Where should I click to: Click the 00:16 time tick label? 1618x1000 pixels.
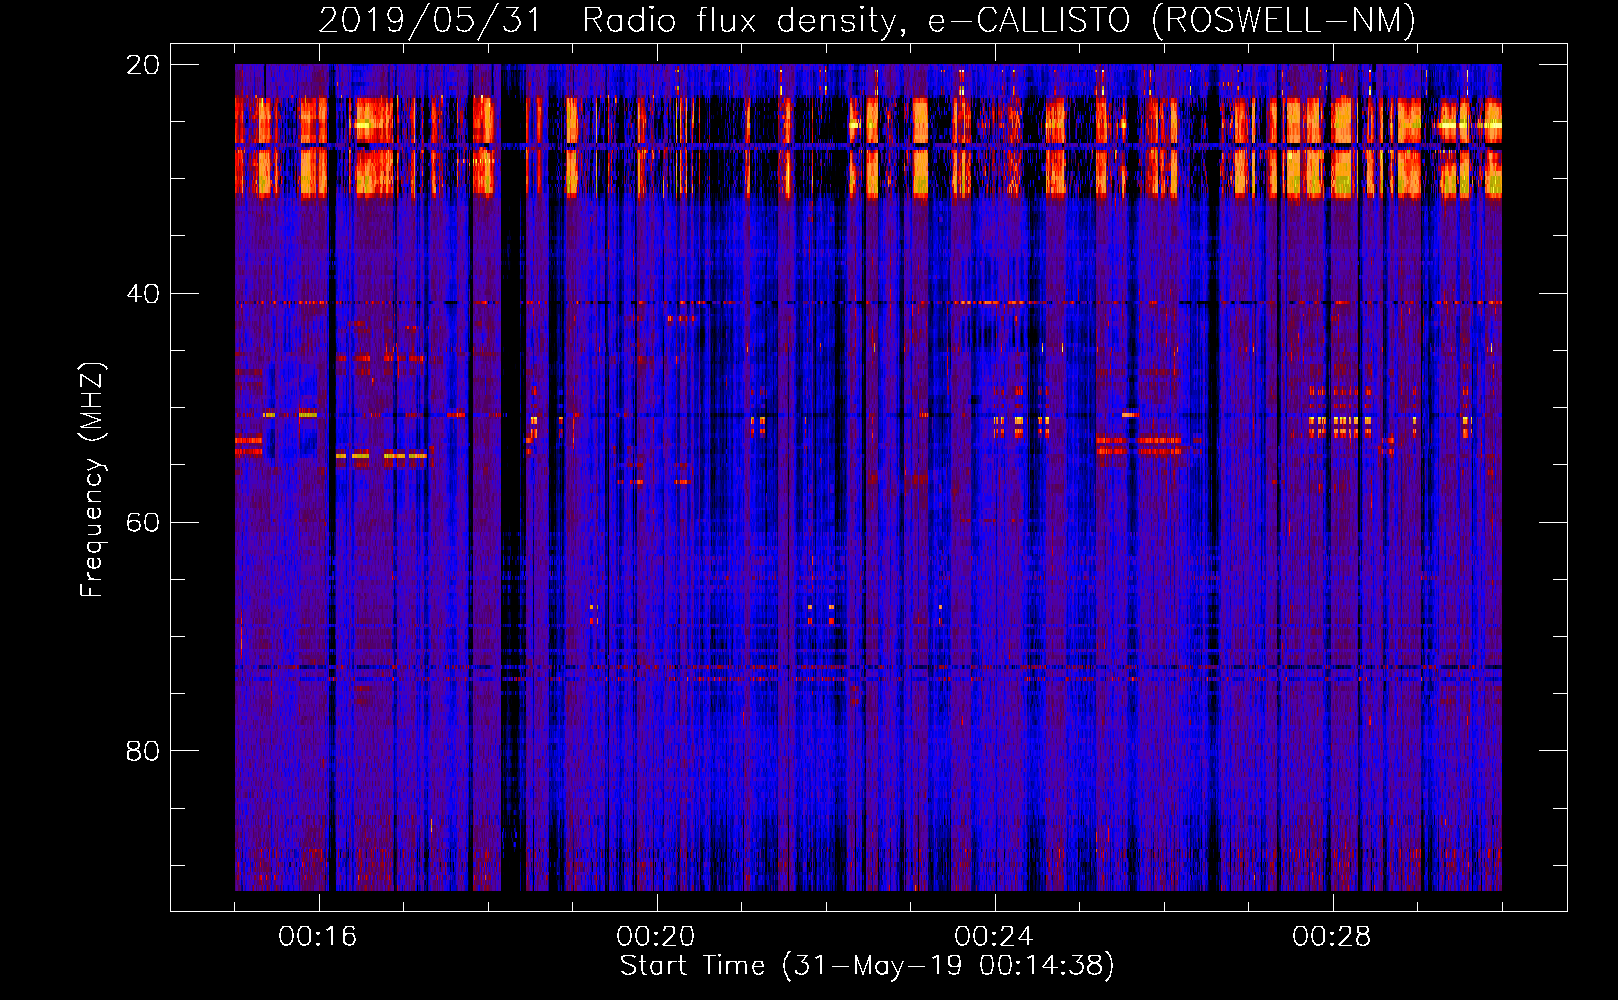pos(318,936)
